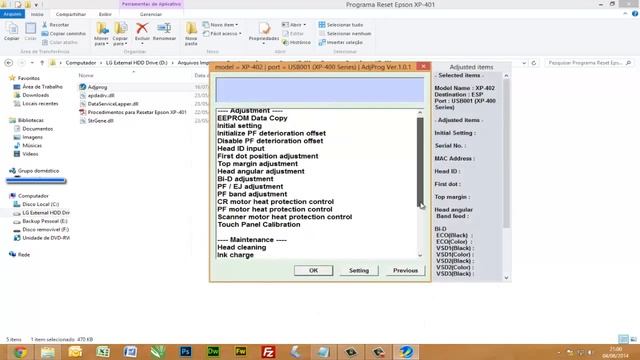This screenshot has height=360, width=640.
Task: Click Computador in the address path
Action: click(x=81, y=63)
